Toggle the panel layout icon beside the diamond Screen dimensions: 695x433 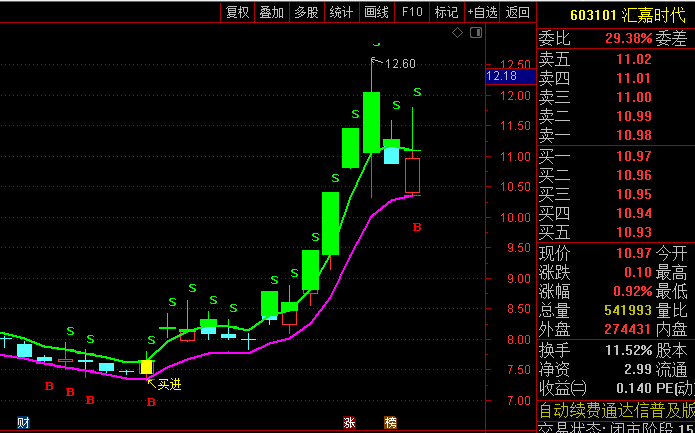click(x=476, y=32)
